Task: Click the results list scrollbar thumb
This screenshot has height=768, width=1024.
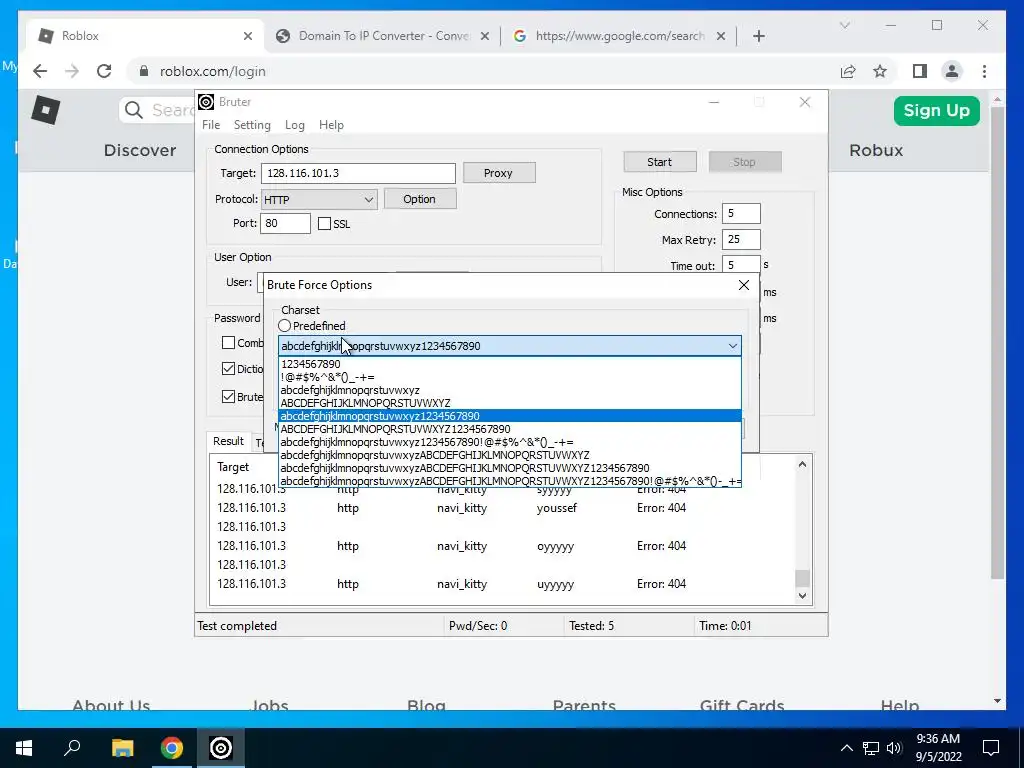Action: coord(802,578)
